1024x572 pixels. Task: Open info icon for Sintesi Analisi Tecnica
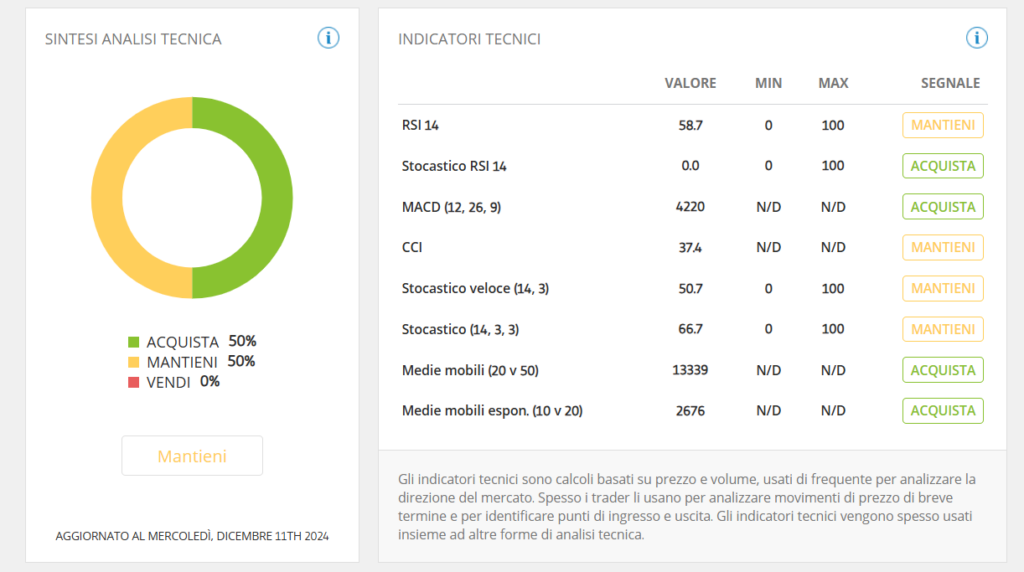(328, 38)
